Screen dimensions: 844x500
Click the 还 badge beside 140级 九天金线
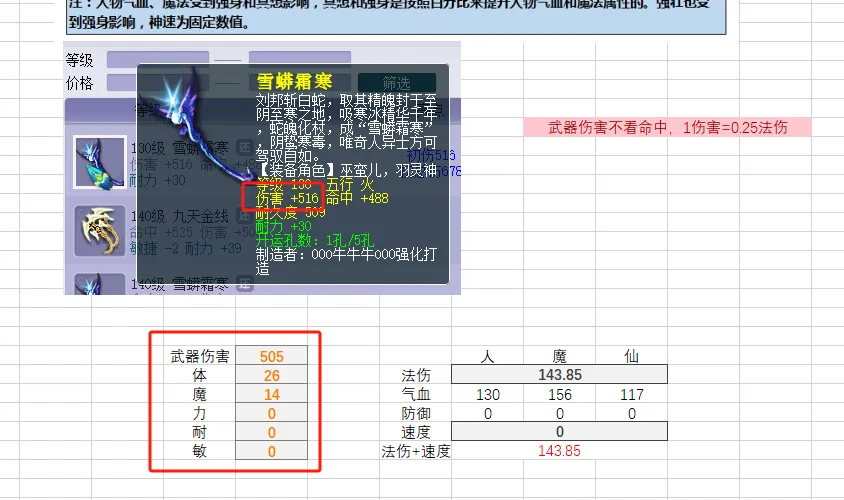coord(245,216)
